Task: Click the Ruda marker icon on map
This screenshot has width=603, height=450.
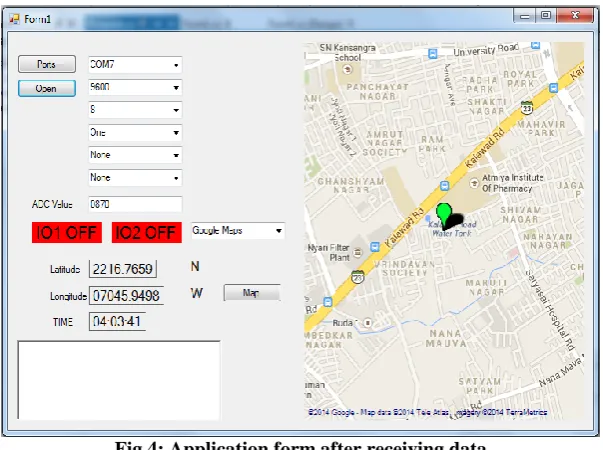Action: pos(368,323)
